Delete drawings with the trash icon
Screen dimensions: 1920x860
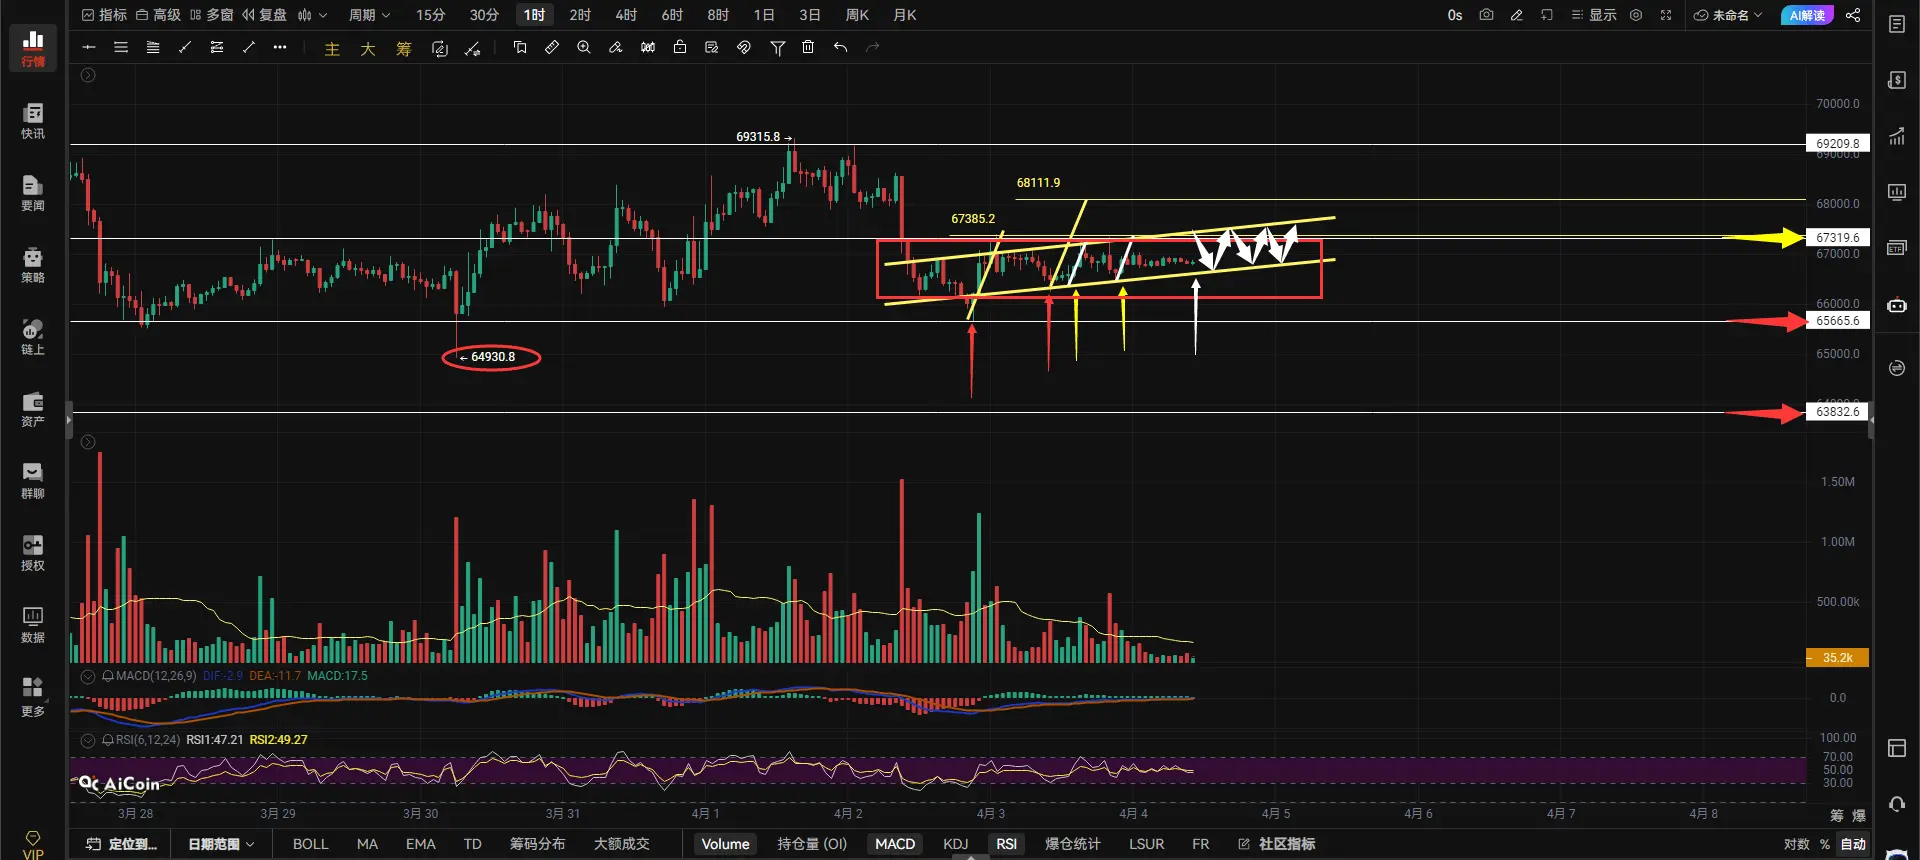[x=808, y=47]
